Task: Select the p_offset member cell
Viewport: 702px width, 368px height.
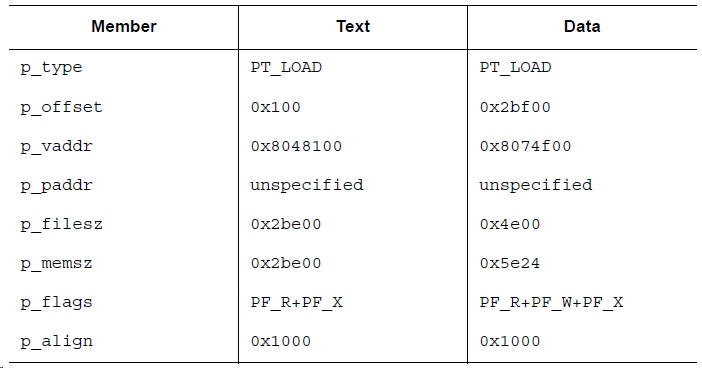Action: 61,107
